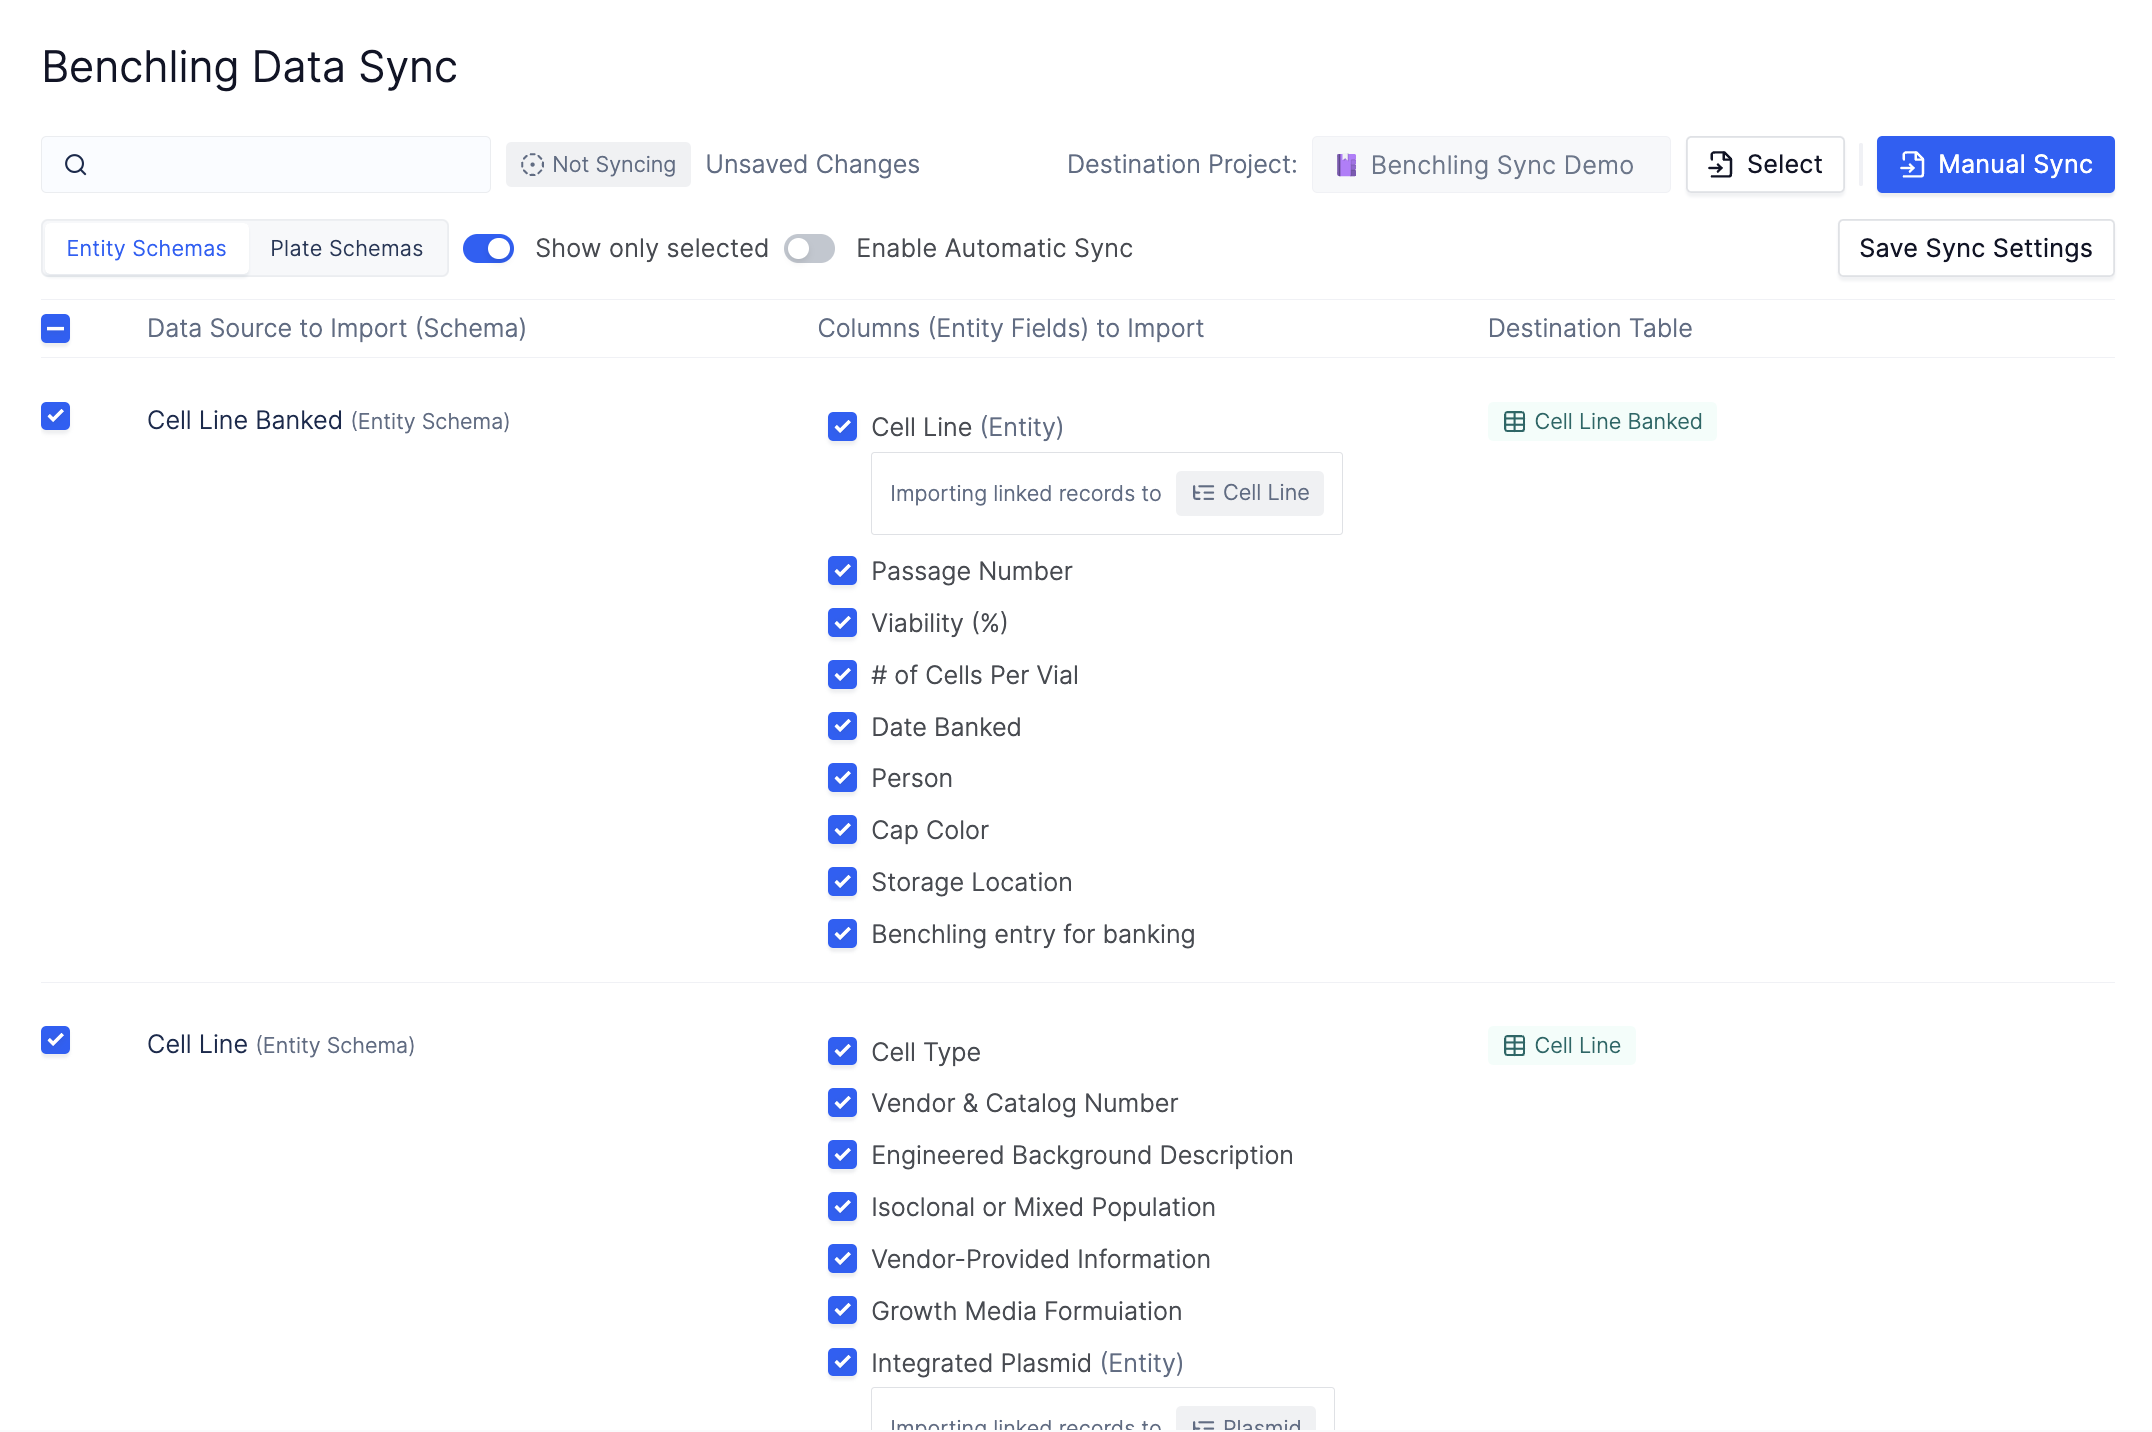Uncheck the Viability (%) checkbox

click(842, 623)
